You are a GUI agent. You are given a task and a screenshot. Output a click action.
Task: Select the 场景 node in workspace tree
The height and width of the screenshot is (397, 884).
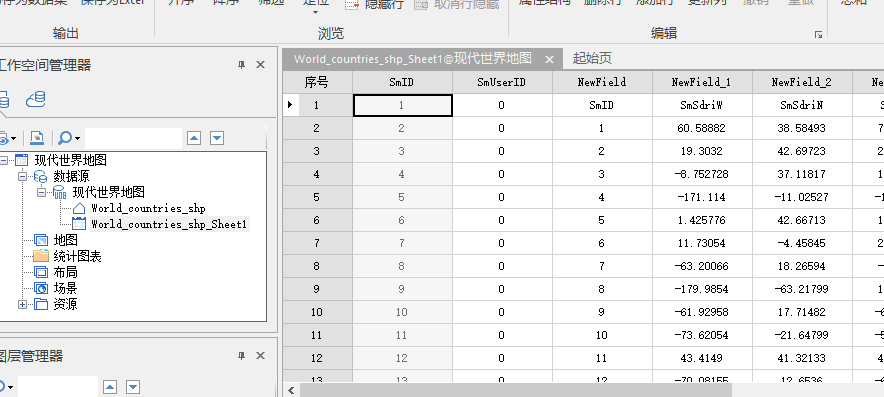[65, 288]
